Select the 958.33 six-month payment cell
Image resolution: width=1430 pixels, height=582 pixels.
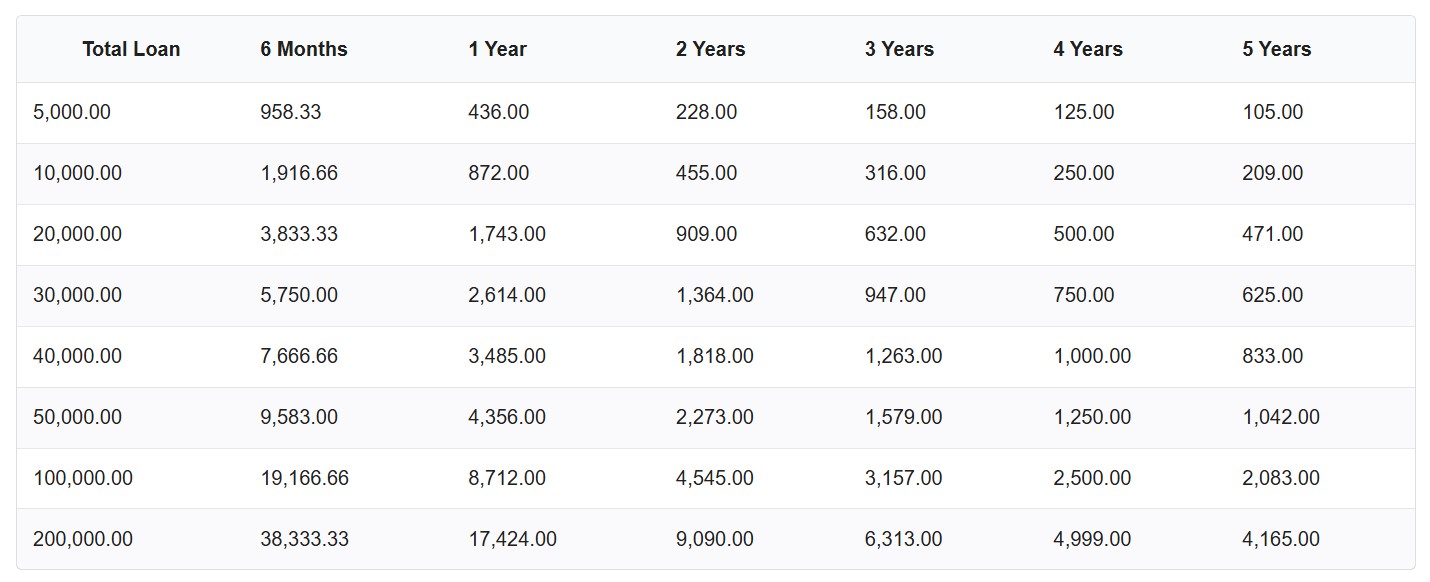click(x=291, y=112)
